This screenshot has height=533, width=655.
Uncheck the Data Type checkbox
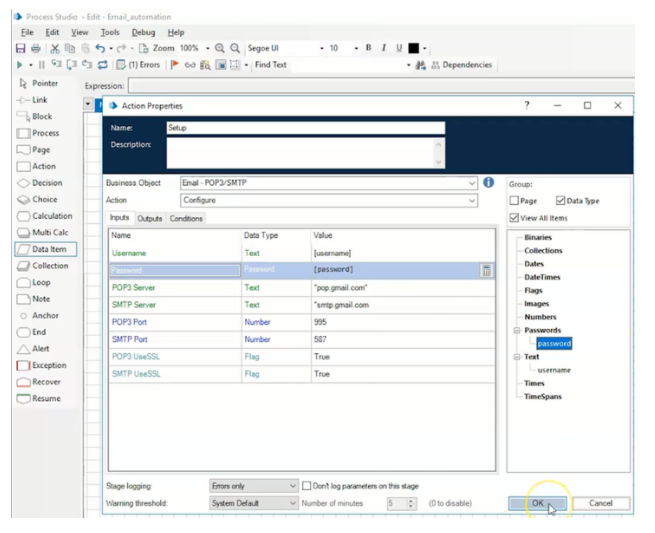point(560,201)
